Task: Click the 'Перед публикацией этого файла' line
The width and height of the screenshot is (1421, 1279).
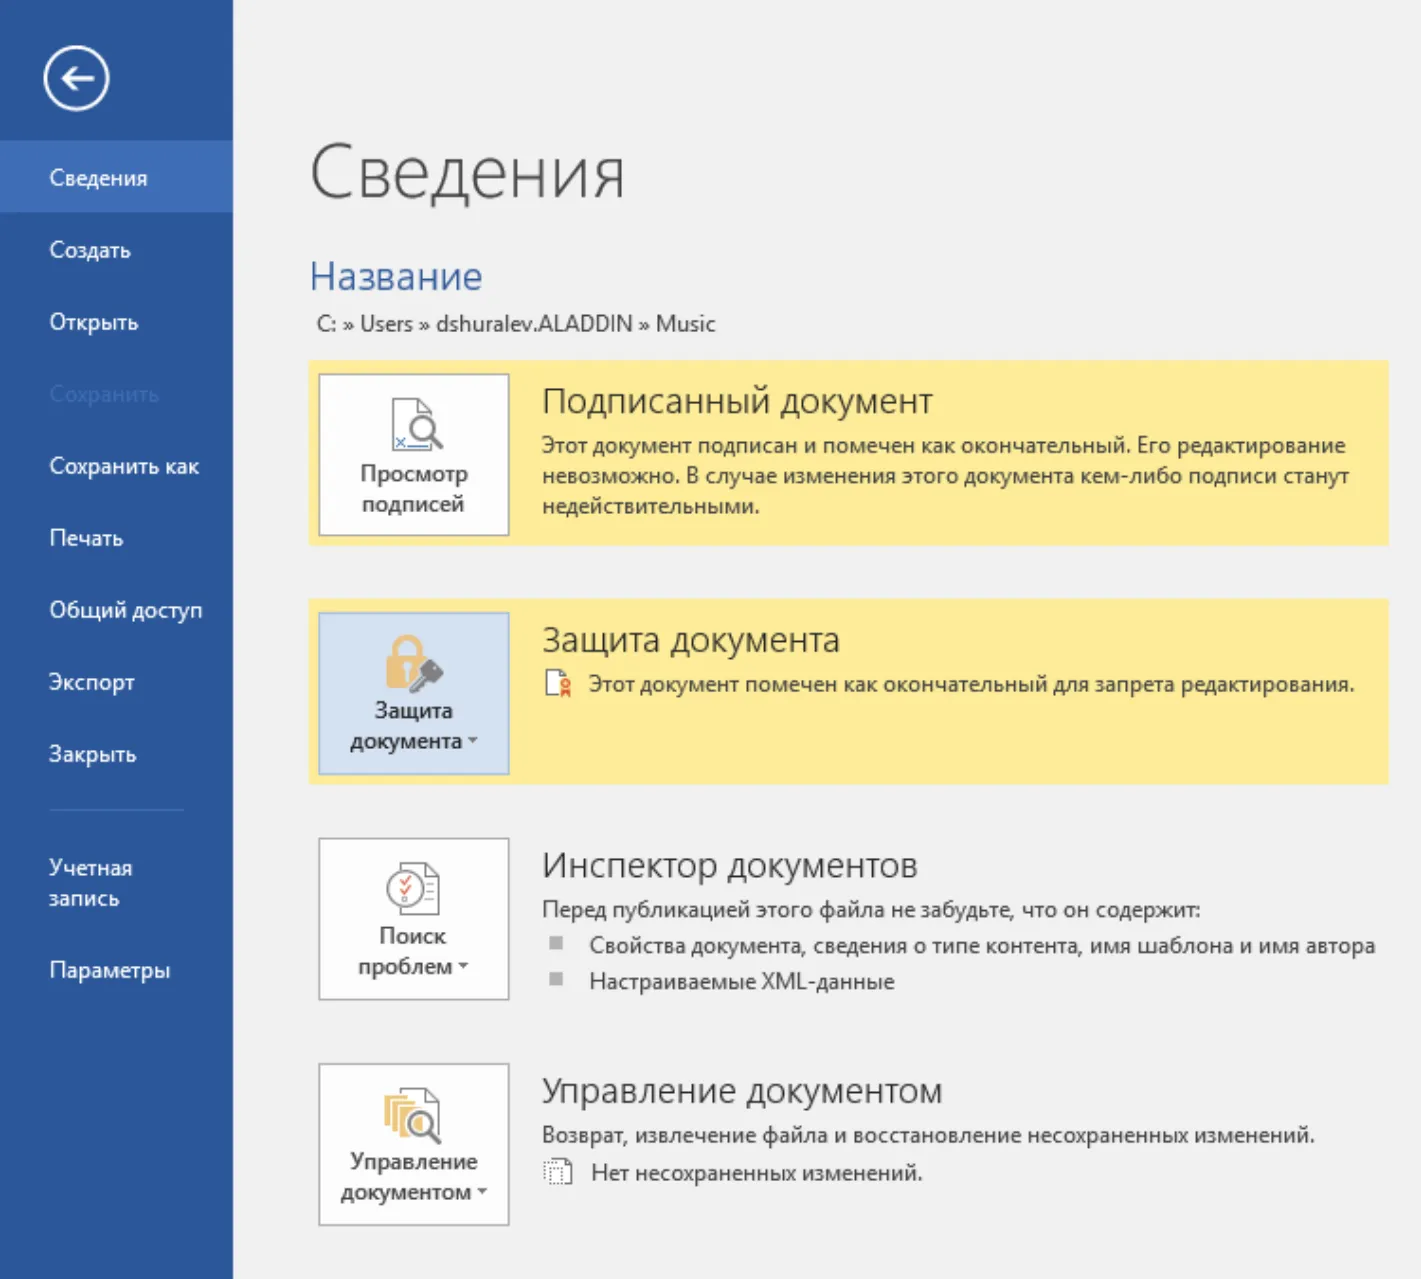Action: click(x=871, y=910)
